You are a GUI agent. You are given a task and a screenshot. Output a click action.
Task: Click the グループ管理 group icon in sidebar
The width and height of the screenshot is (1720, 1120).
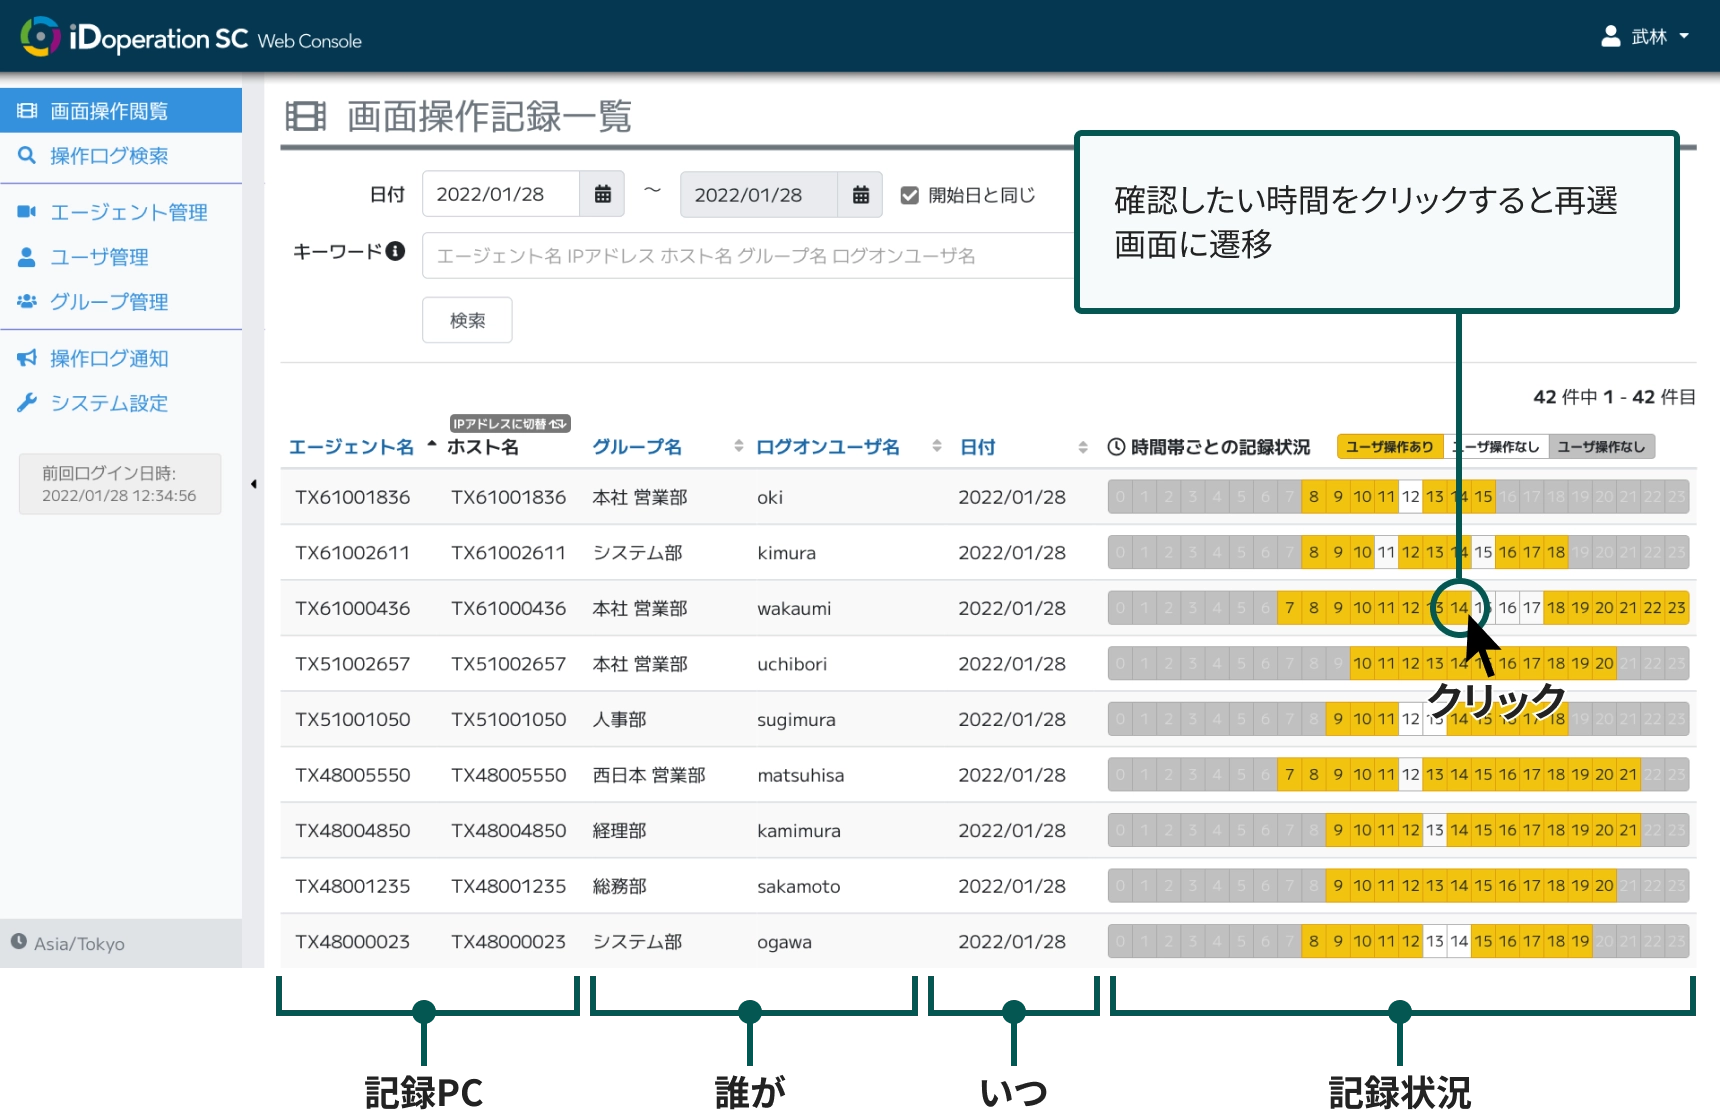tap(27, 302)
